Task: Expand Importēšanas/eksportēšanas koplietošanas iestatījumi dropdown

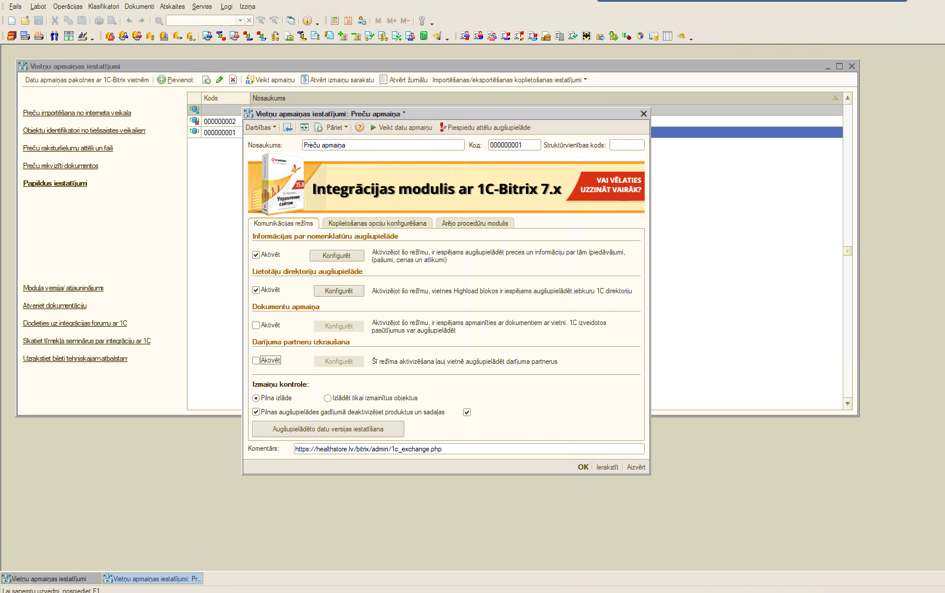Action: pos(509,80)
